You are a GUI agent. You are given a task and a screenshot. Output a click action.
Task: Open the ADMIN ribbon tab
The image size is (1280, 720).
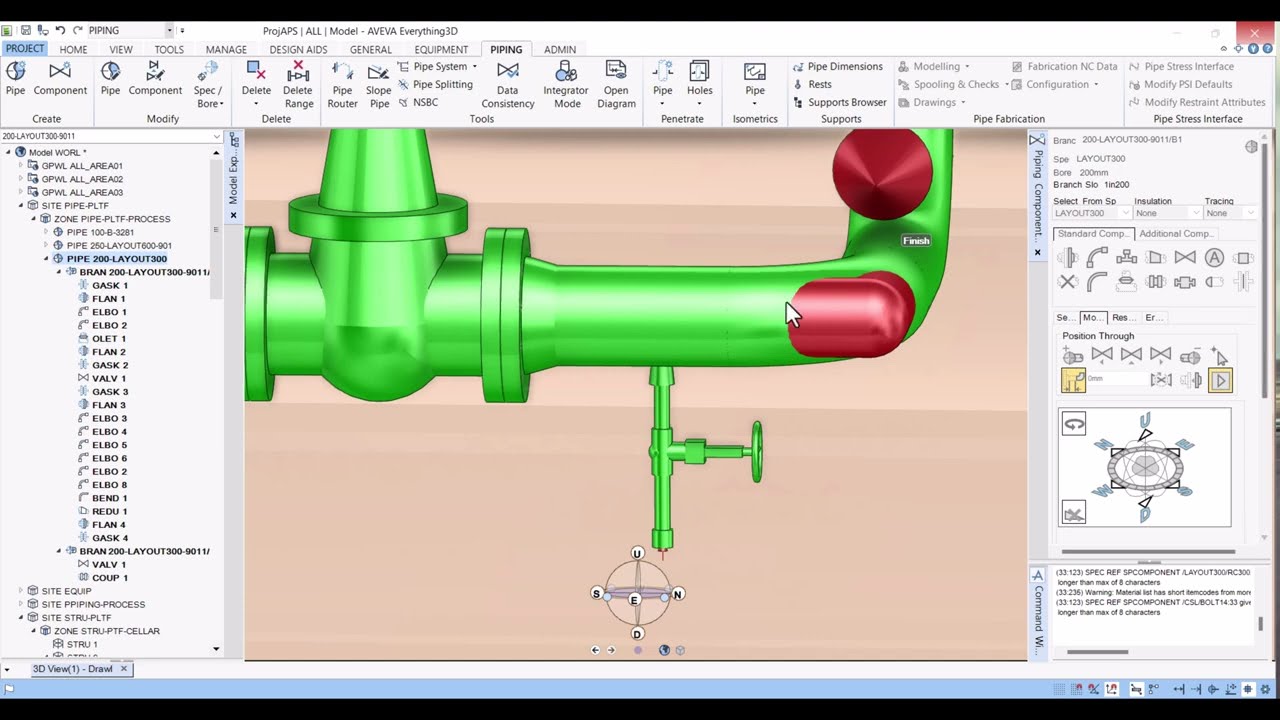coord(560,49)
